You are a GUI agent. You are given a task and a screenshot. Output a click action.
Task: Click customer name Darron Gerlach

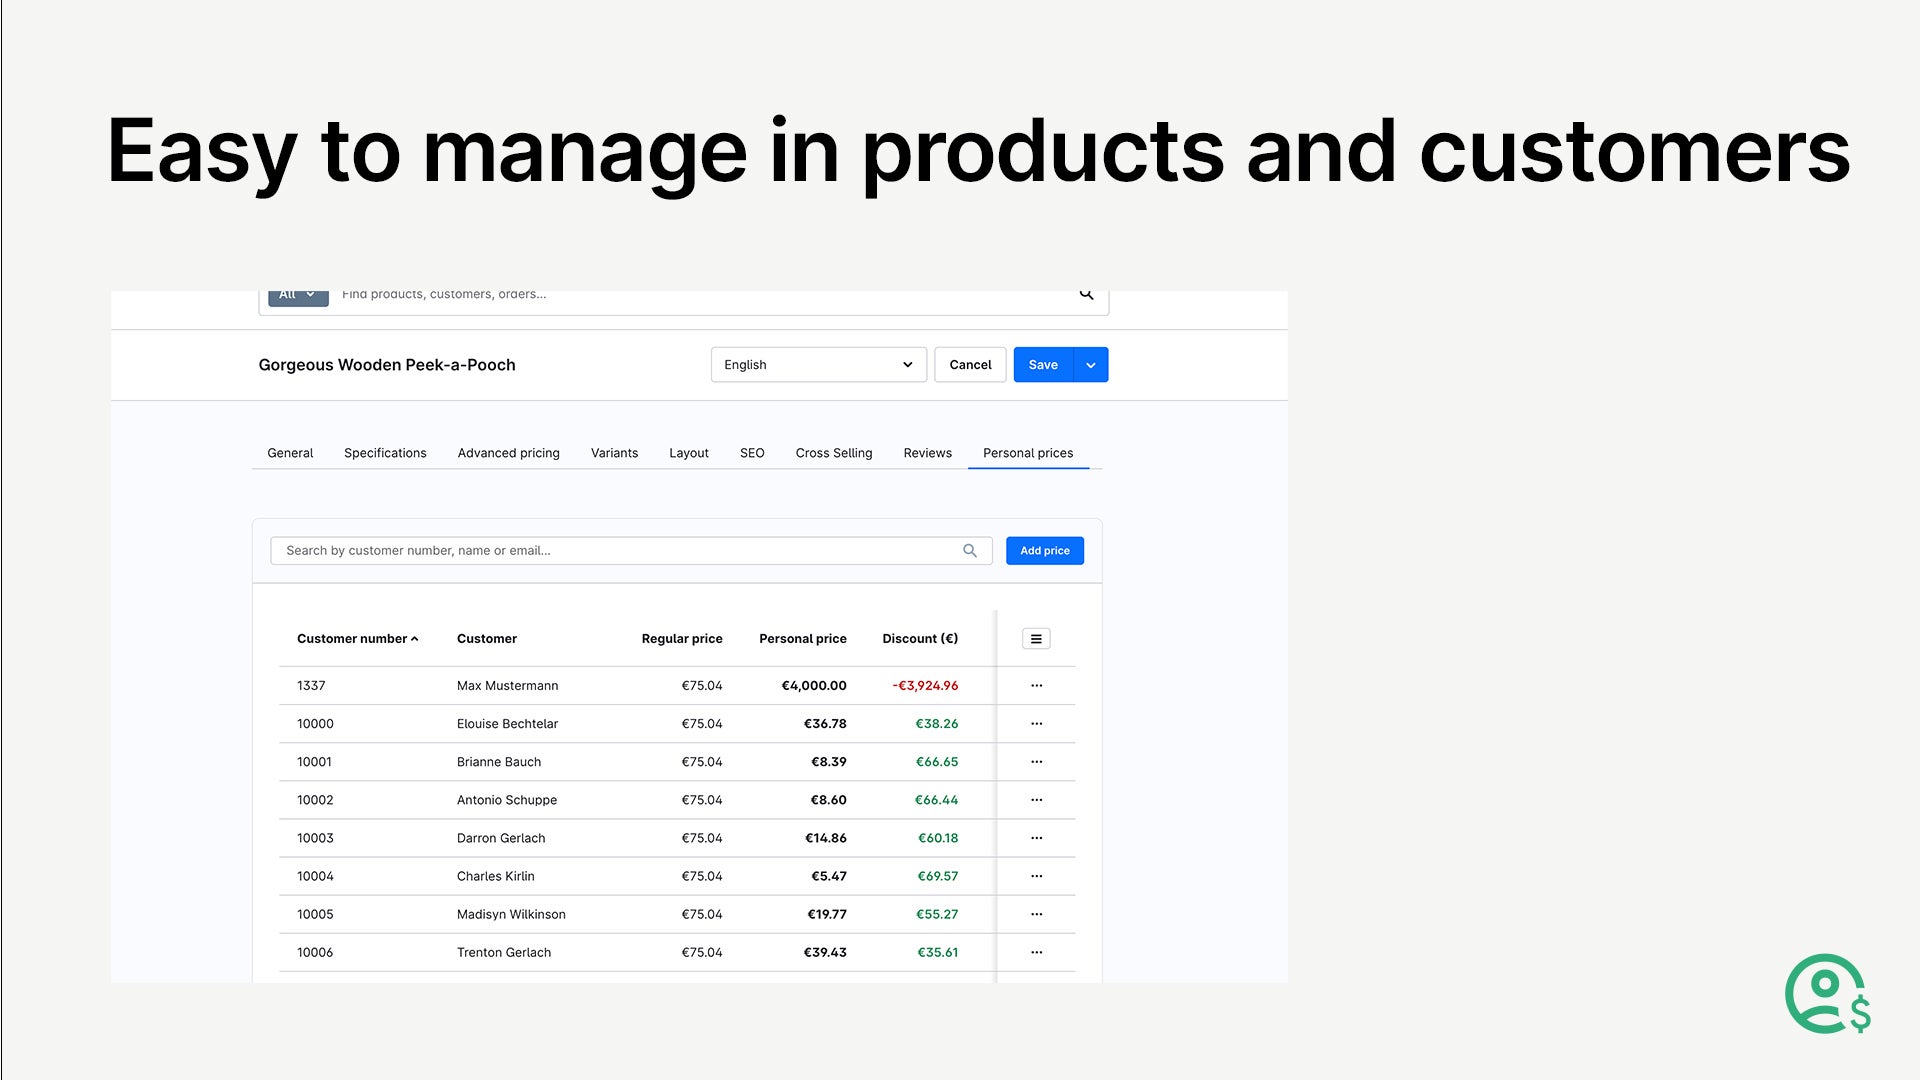click(x=501, y=838)
